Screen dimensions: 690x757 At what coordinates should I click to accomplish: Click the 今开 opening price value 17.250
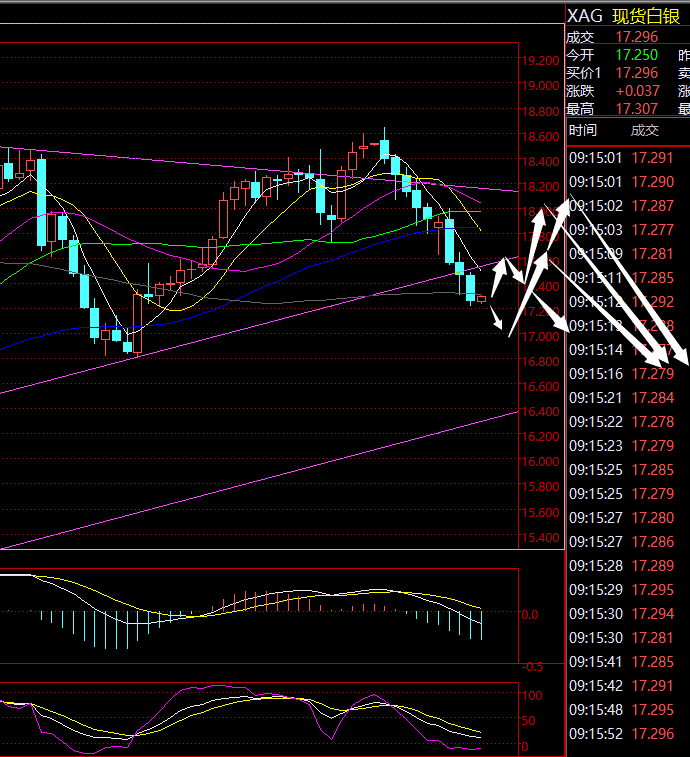point(636,55)
